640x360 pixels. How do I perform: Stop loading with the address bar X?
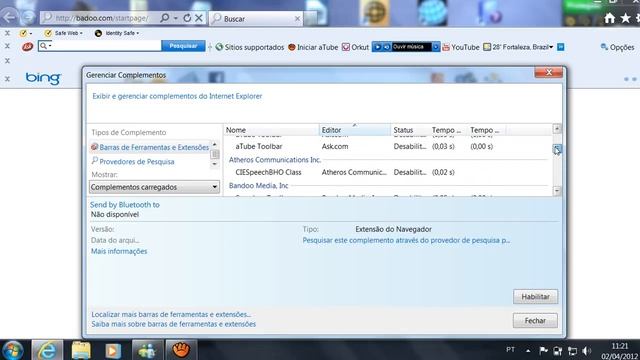(x=199, y=18)
